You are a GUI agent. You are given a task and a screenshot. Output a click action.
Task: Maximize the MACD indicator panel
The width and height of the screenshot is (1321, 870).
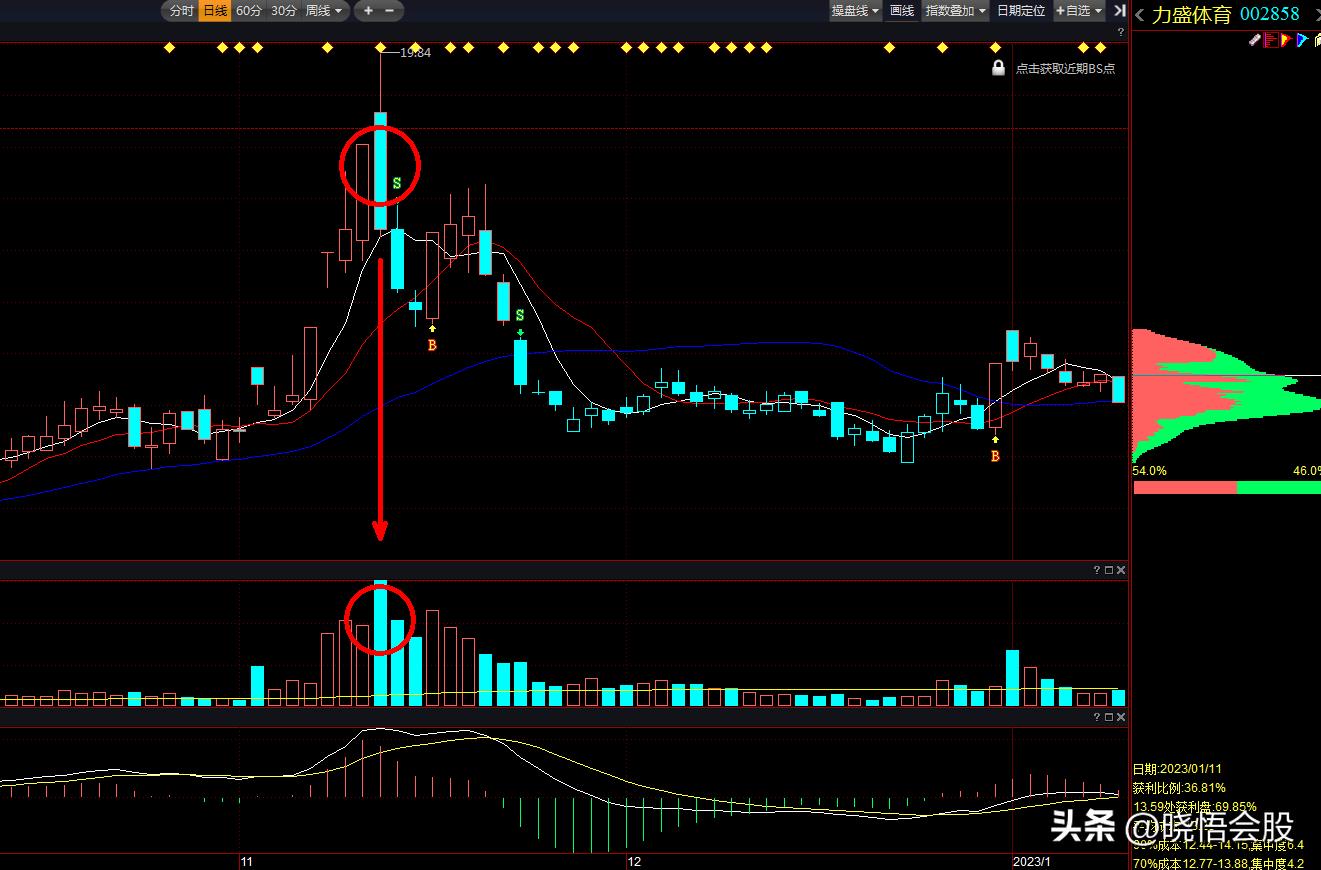coord(1109,717)
